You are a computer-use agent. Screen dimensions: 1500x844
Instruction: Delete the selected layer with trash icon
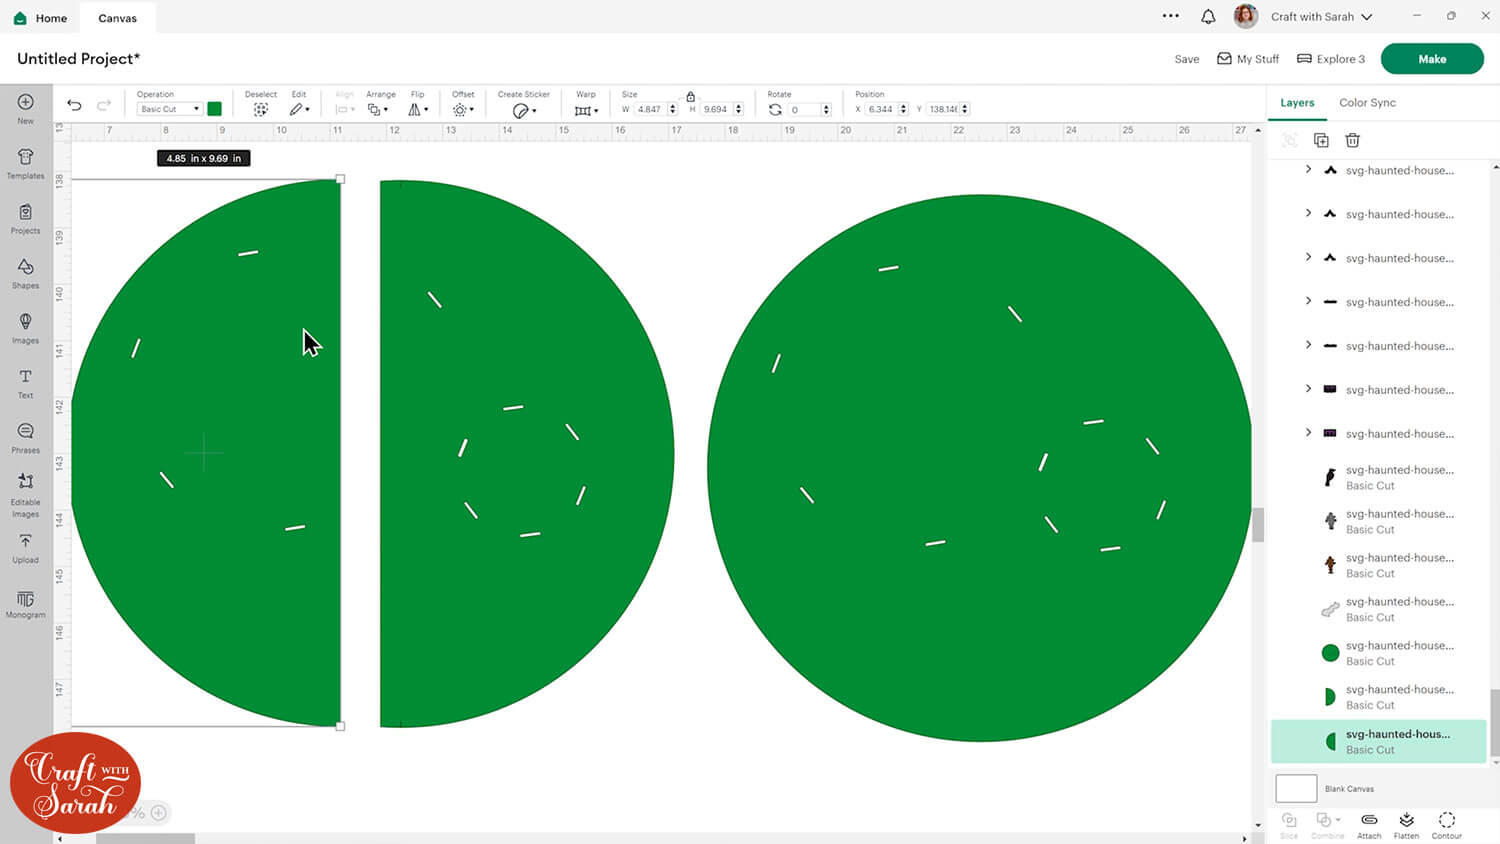[1352, 140]
